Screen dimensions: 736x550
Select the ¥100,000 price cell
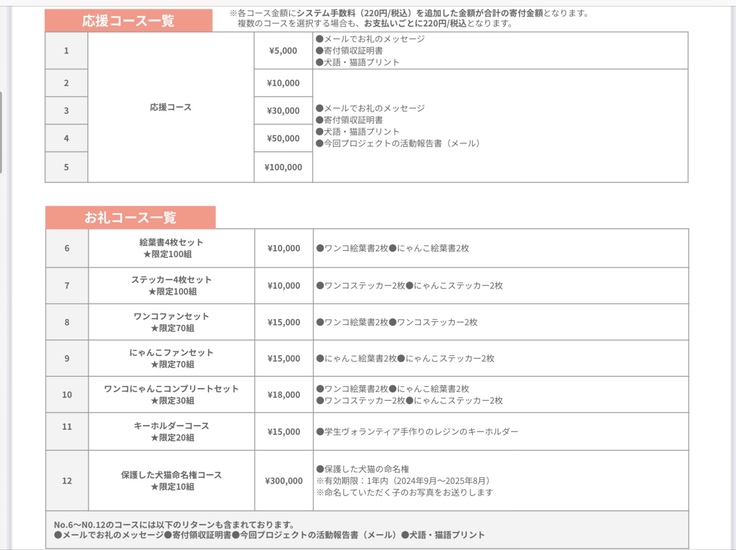click(283, 167)
